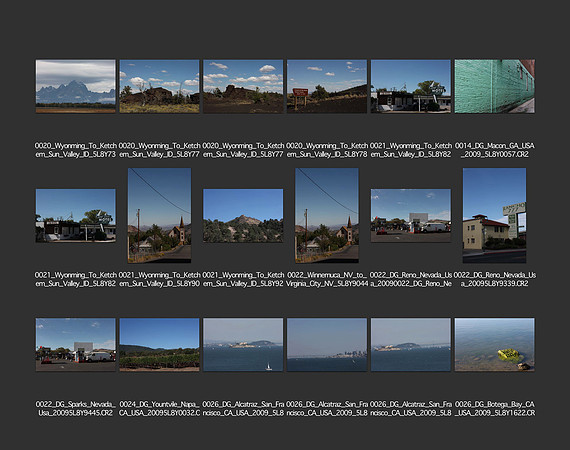Click 0014_DG_Macon_GA_USA filename

[495, 150]
